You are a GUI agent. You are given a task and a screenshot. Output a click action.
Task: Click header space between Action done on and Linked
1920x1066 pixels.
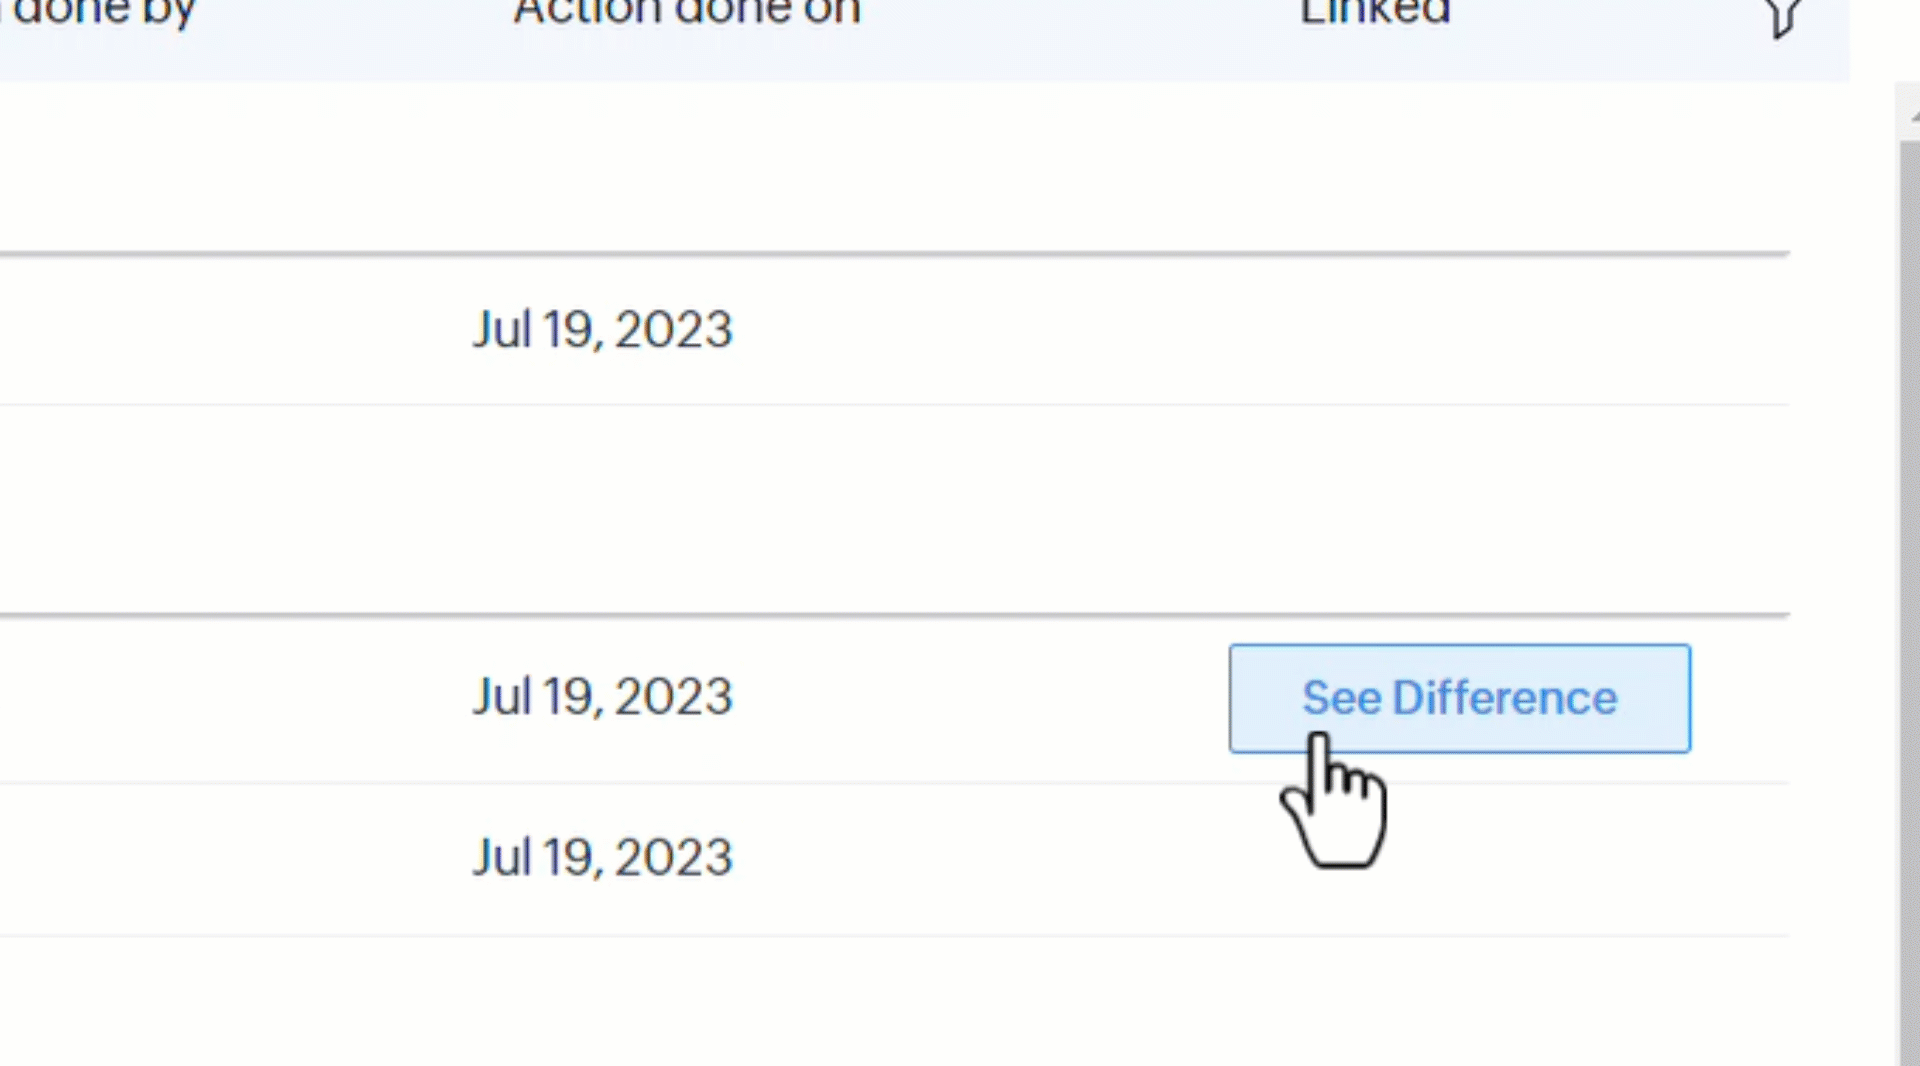coord(1080,14)
